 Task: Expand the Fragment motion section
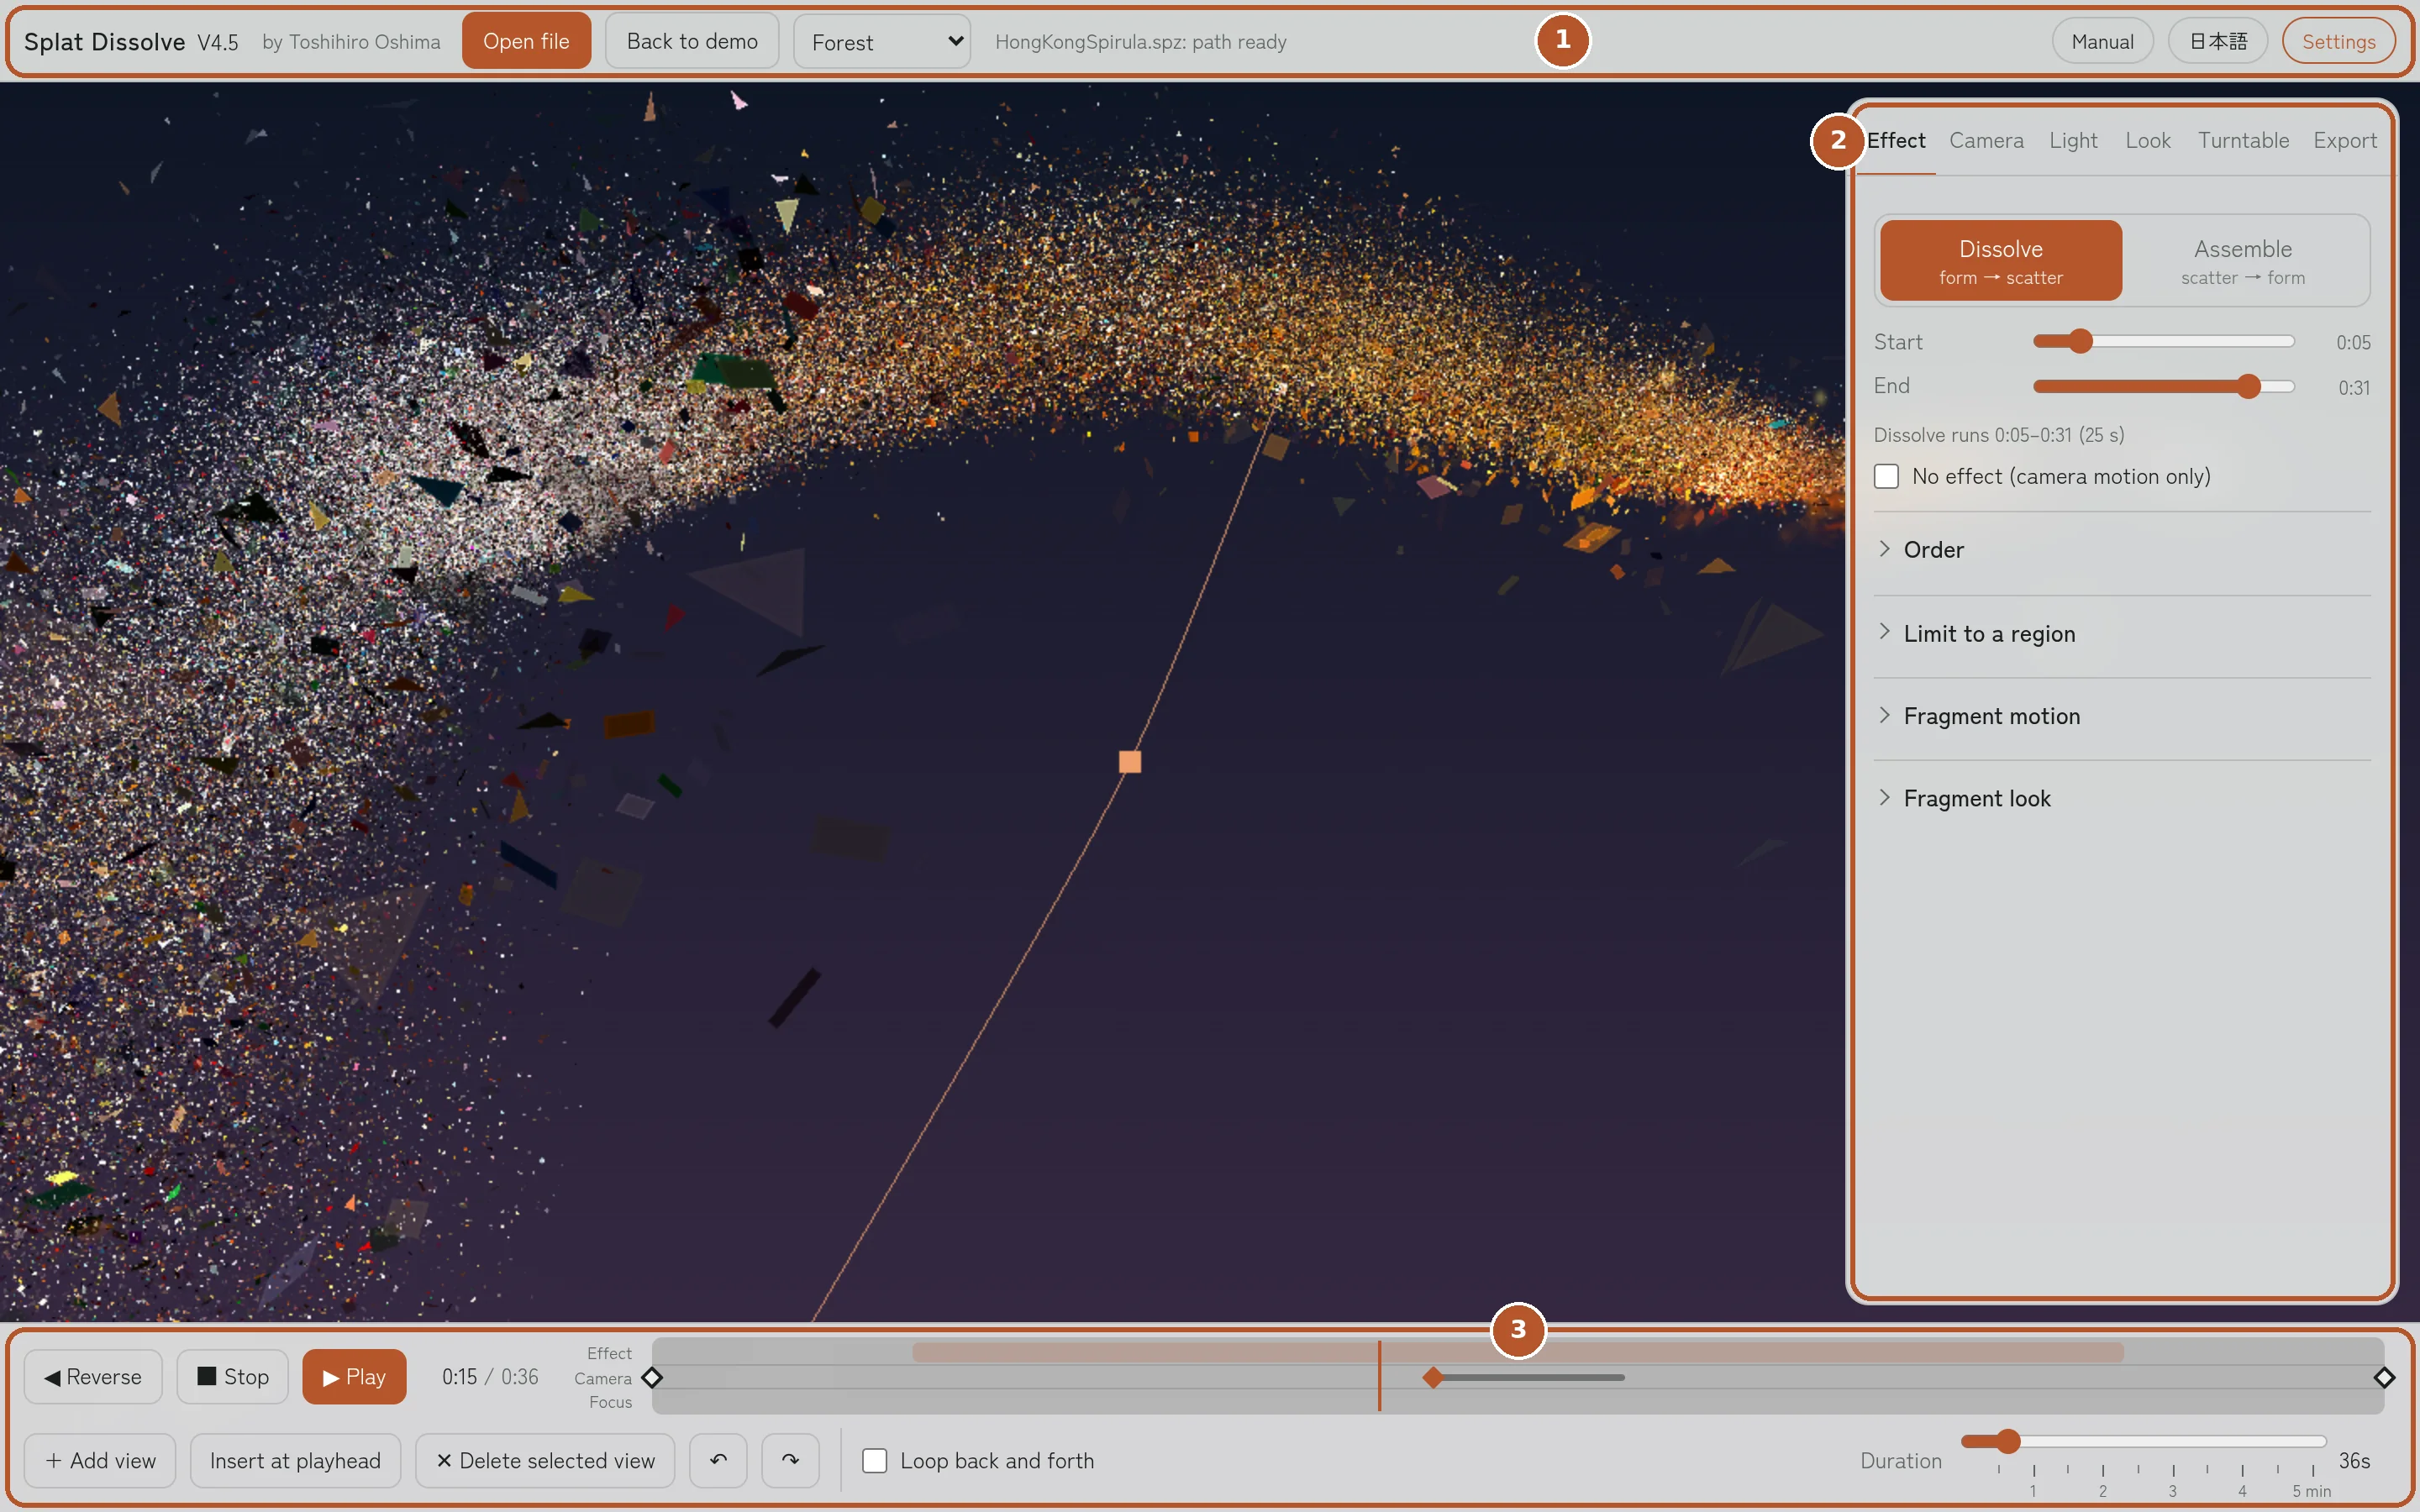2122,716
